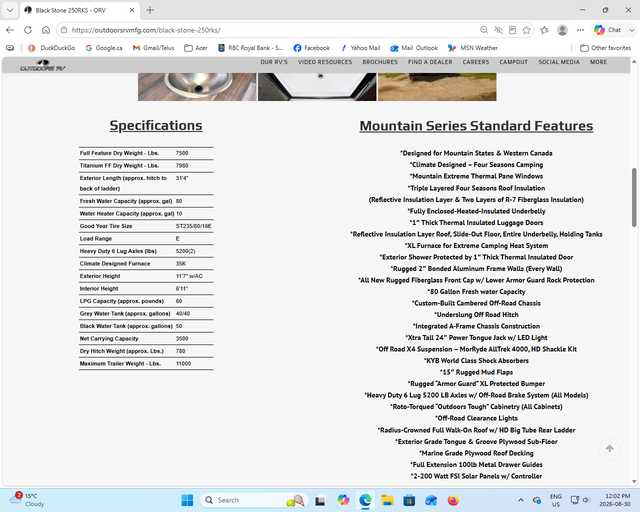Open the Copilot Chat button

tap(608, 30)
